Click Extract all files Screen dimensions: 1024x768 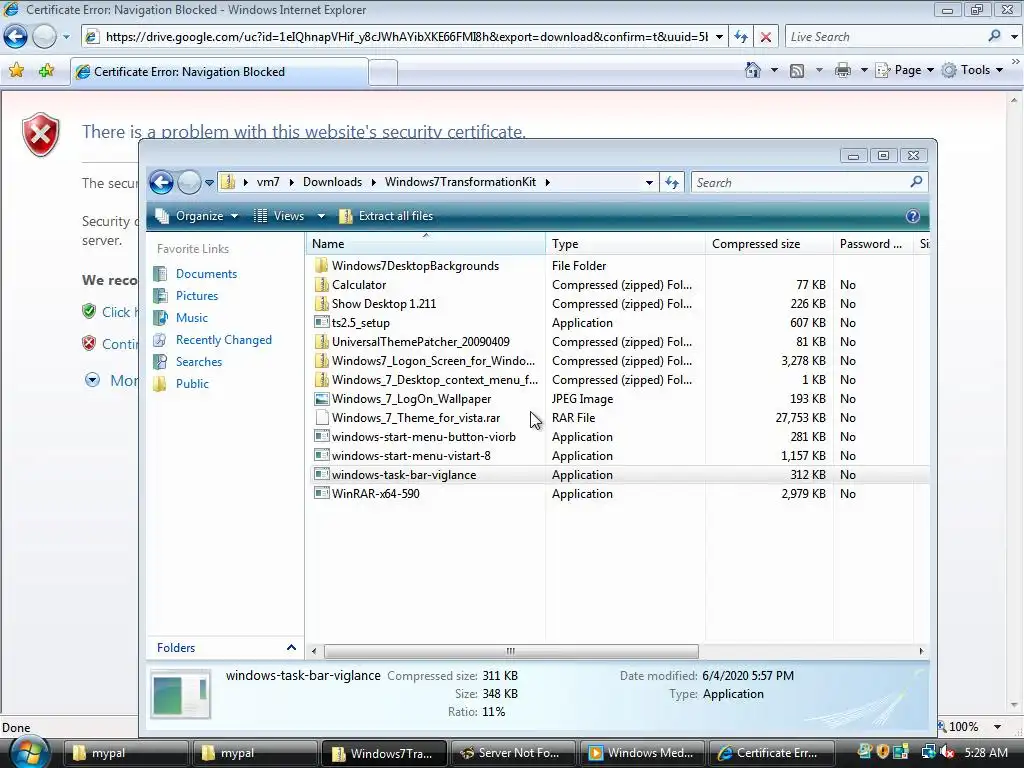coord(386,216)
